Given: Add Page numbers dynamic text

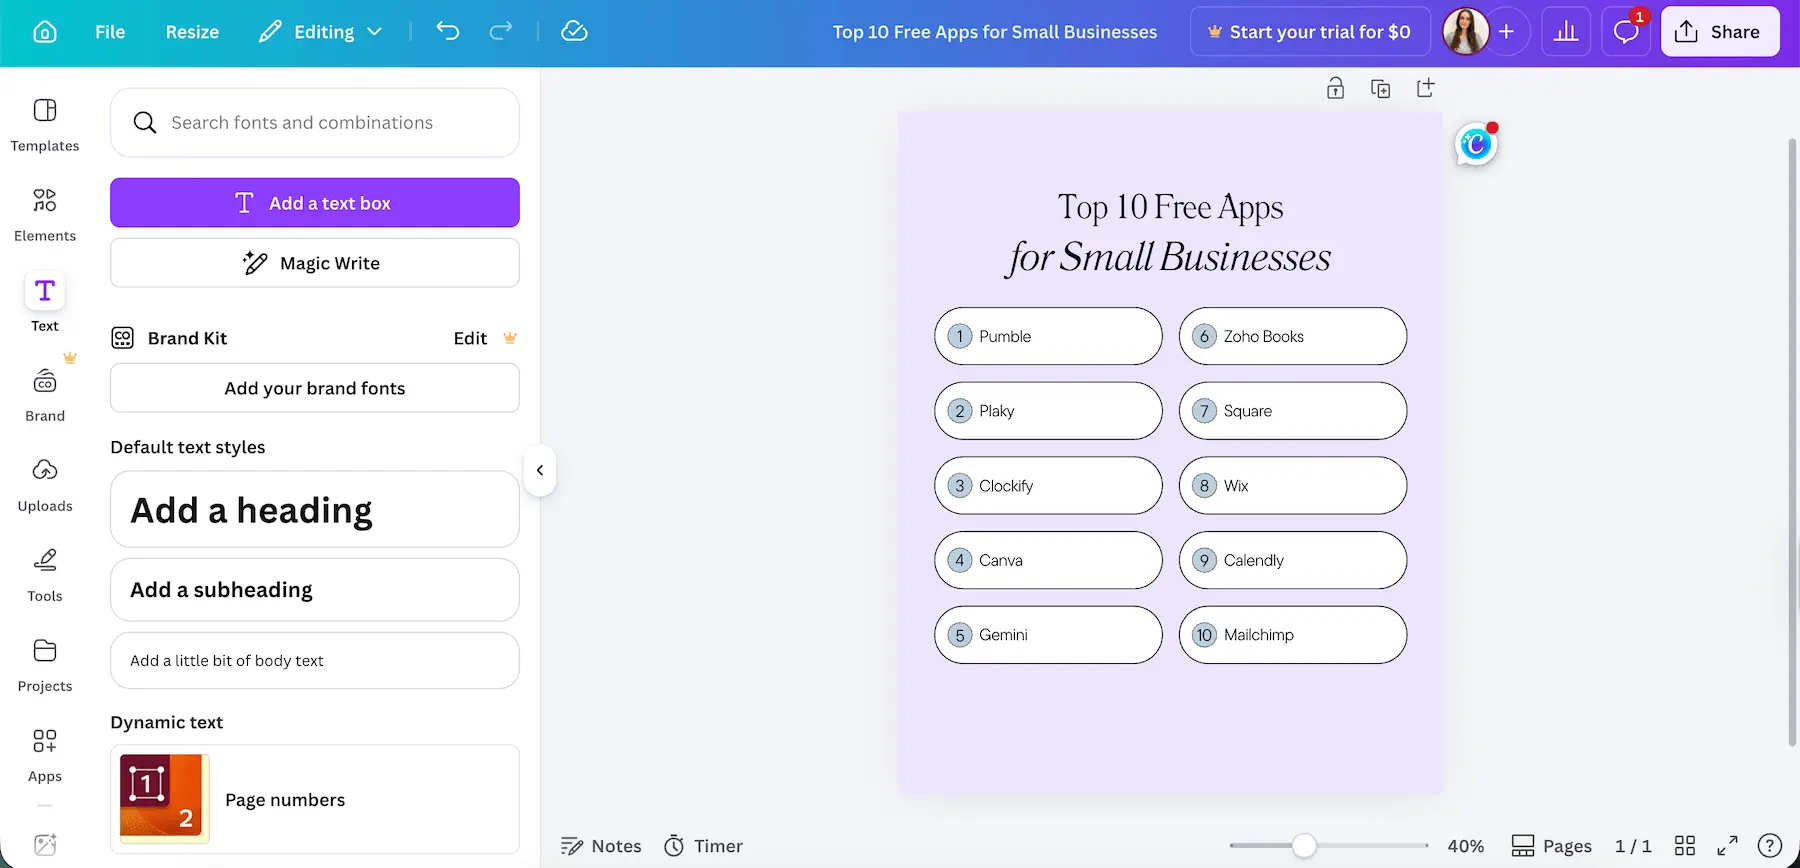Looking at the screenshot, I should (315, 799).
